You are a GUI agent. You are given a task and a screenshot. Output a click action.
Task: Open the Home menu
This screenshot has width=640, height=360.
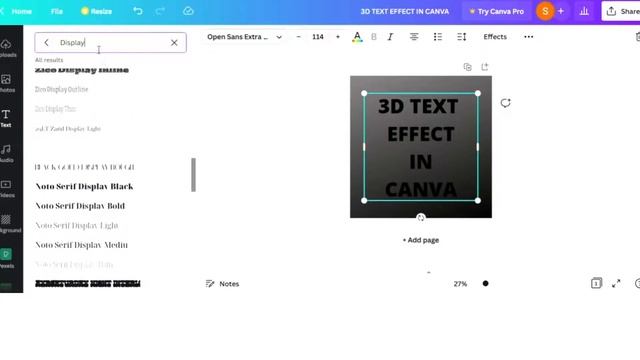tap(21, 11)
